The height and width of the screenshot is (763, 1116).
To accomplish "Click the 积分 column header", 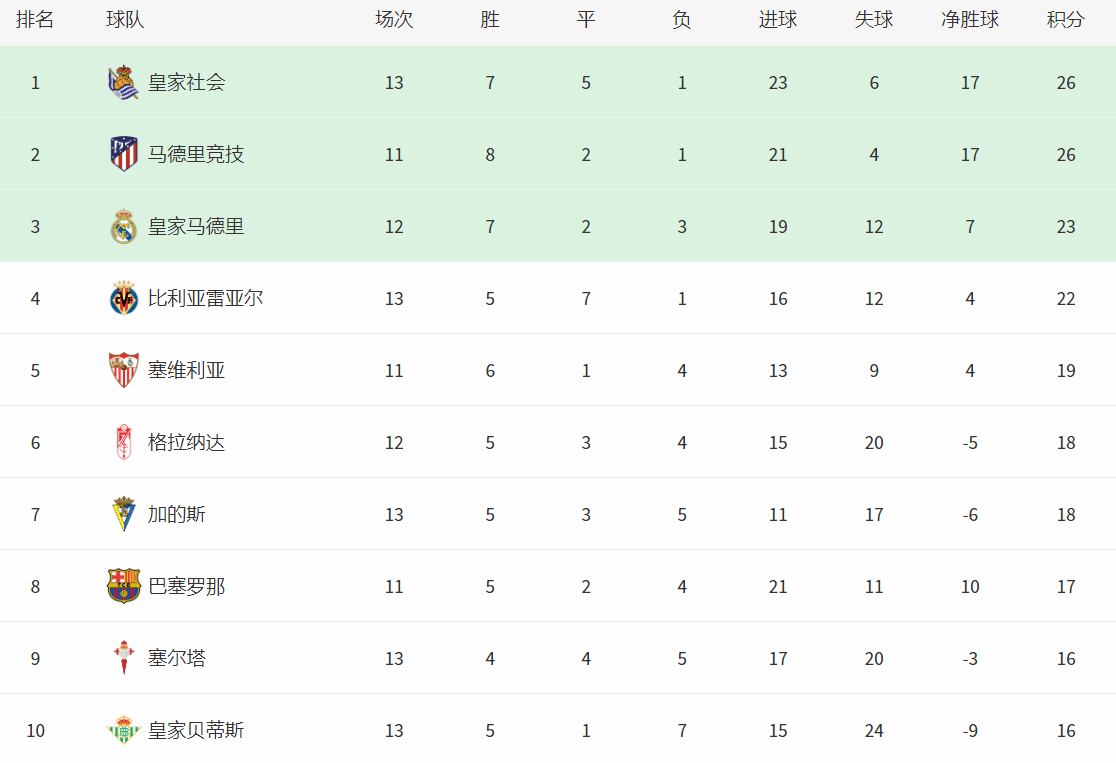I will 1066,20.
